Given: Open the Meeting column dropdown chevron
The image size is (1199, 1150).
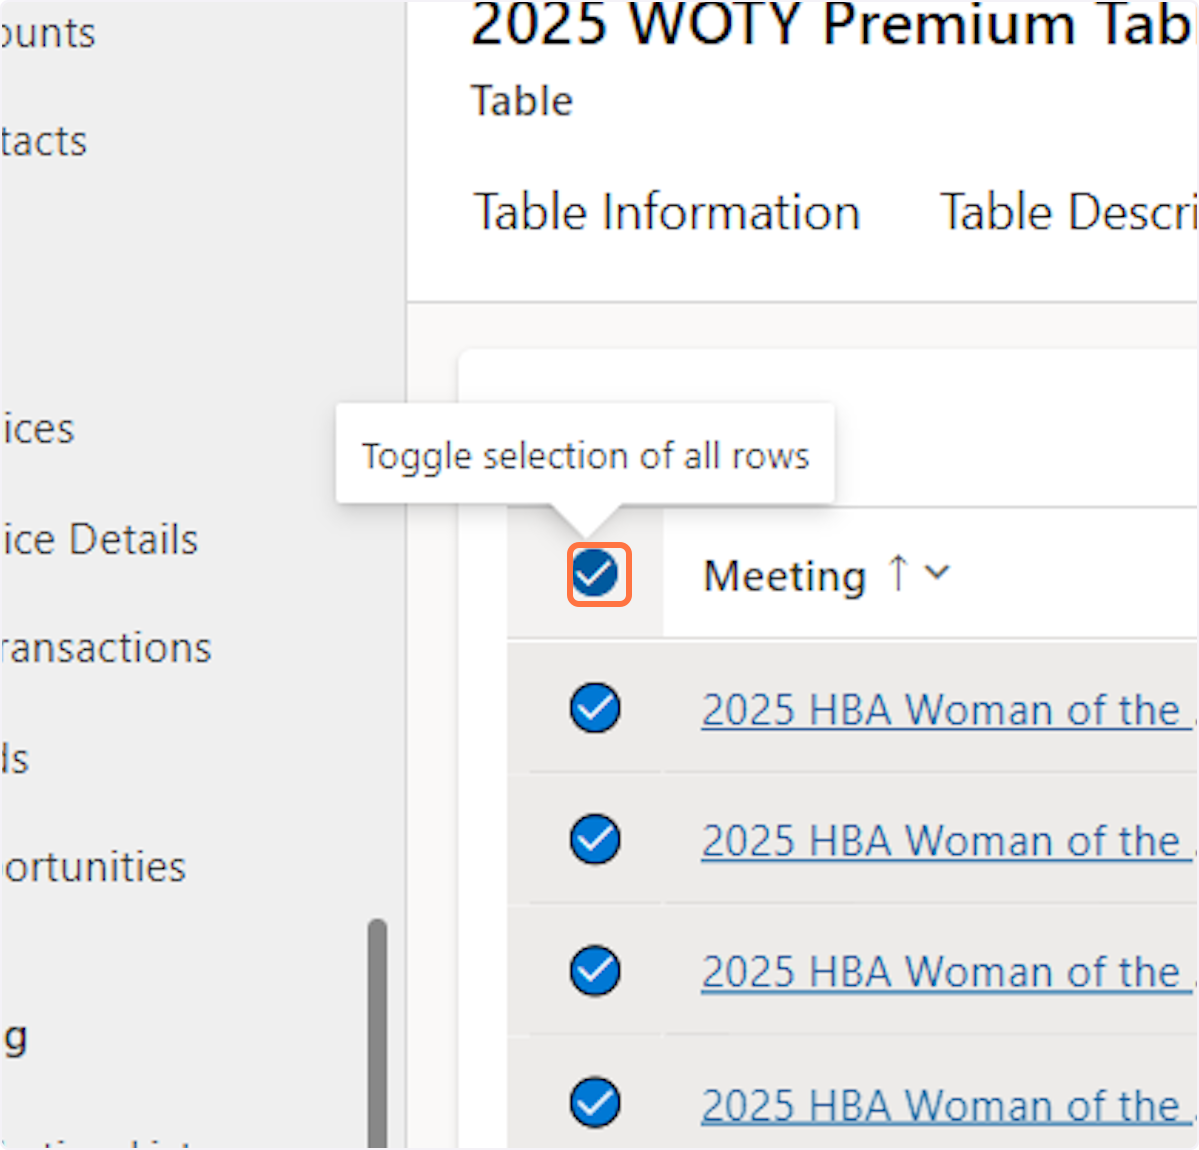Looking at the screenshot, I should (937, 573).
